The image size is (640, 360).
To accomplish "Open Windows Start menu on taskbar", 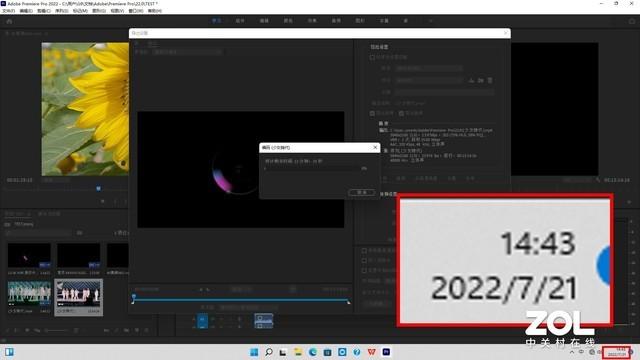I will (254, 352).
